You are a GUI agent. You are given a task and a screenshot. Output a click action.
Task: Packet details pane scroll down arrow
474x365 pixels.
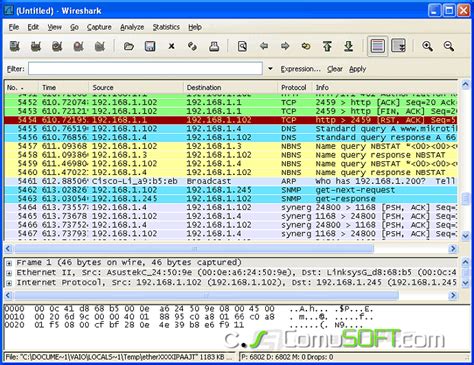(465, 283)
